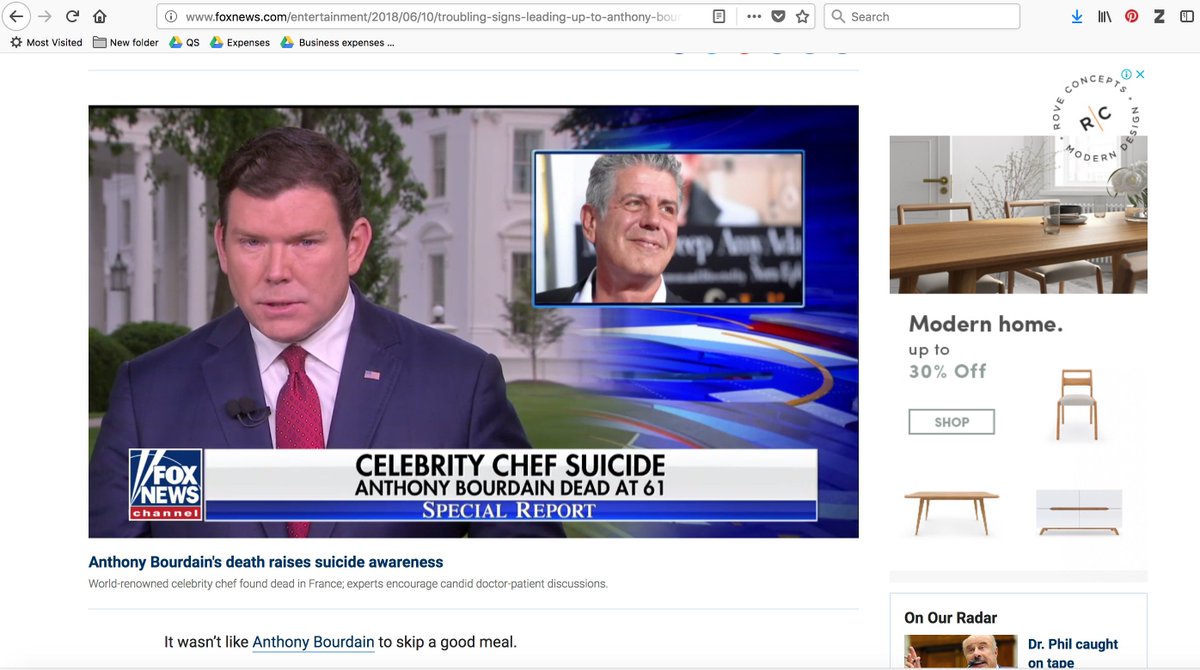Open the downloads panel
The width and height of the screenshot is (1200, 670).
coord(1077,17)
